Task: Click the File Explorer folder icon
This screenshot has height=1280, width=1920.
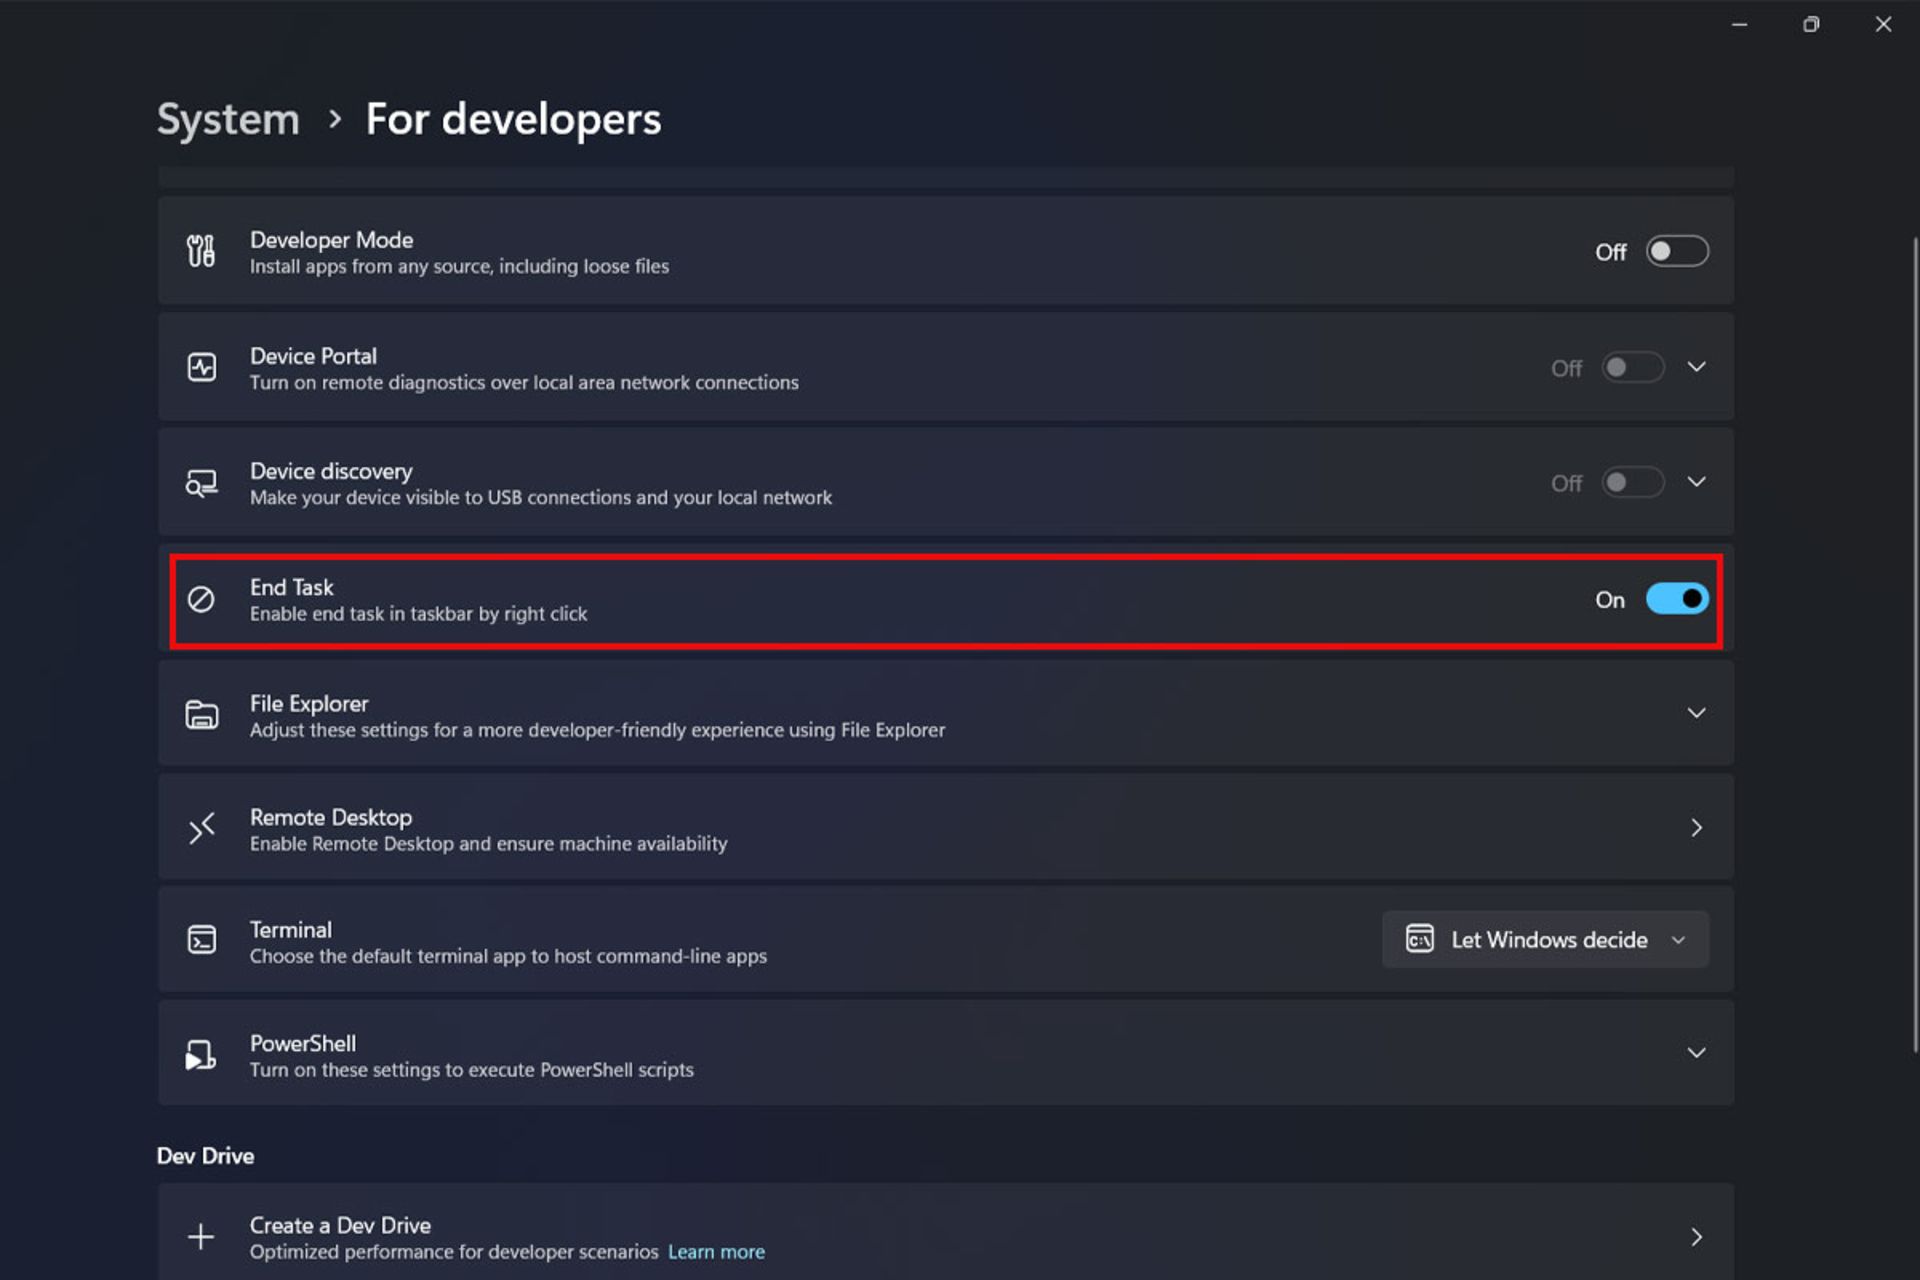Action: [201, 714]
